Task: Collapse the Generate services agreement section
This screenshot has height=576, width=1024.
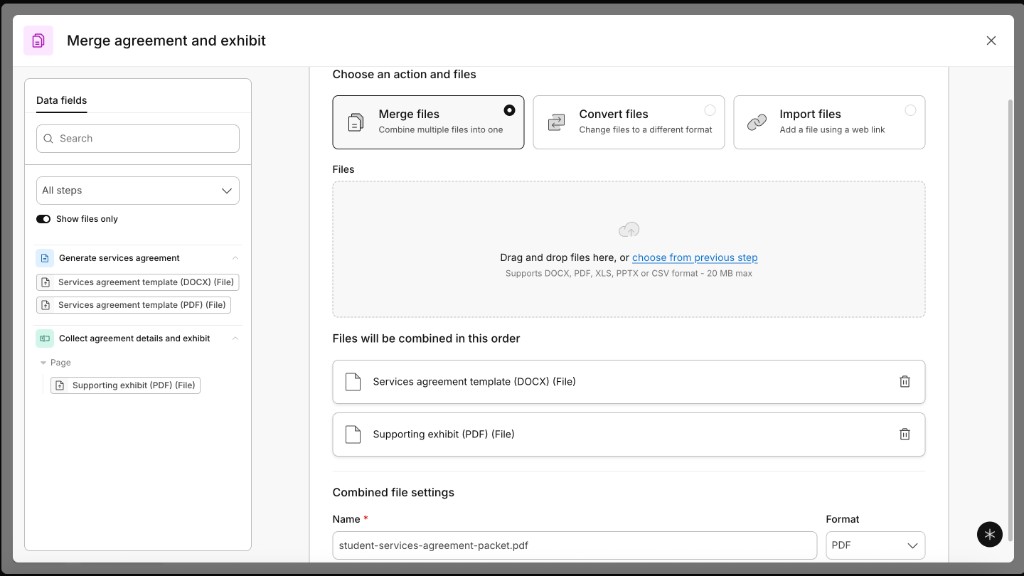Action: [x=235, y=258]
